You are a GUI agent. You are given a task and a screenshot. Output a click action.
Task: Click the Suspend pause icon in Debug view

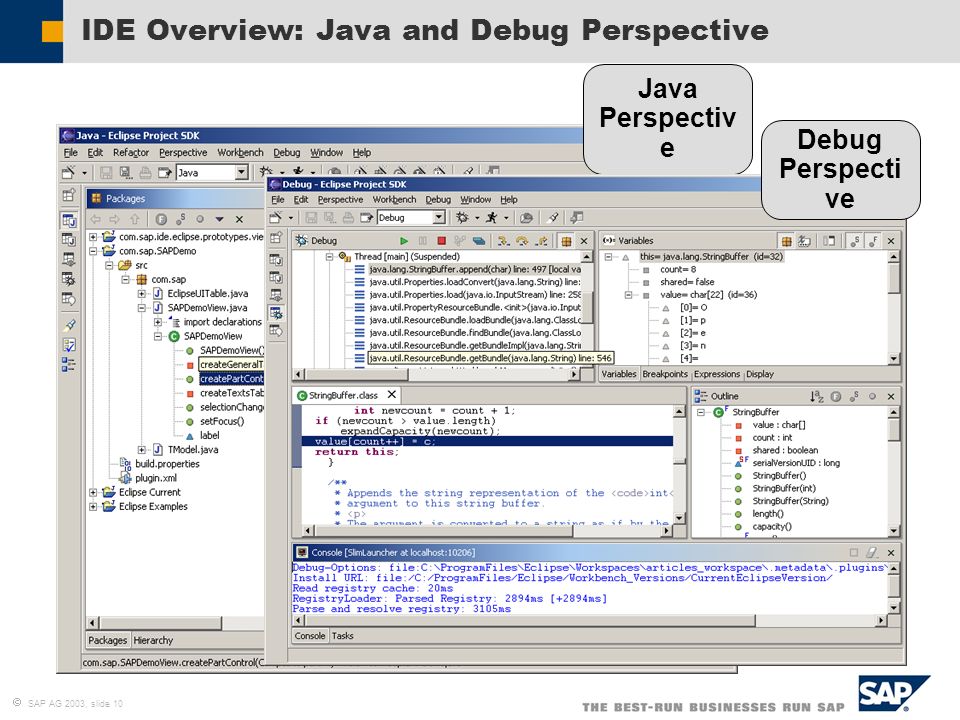coord(422,241)
